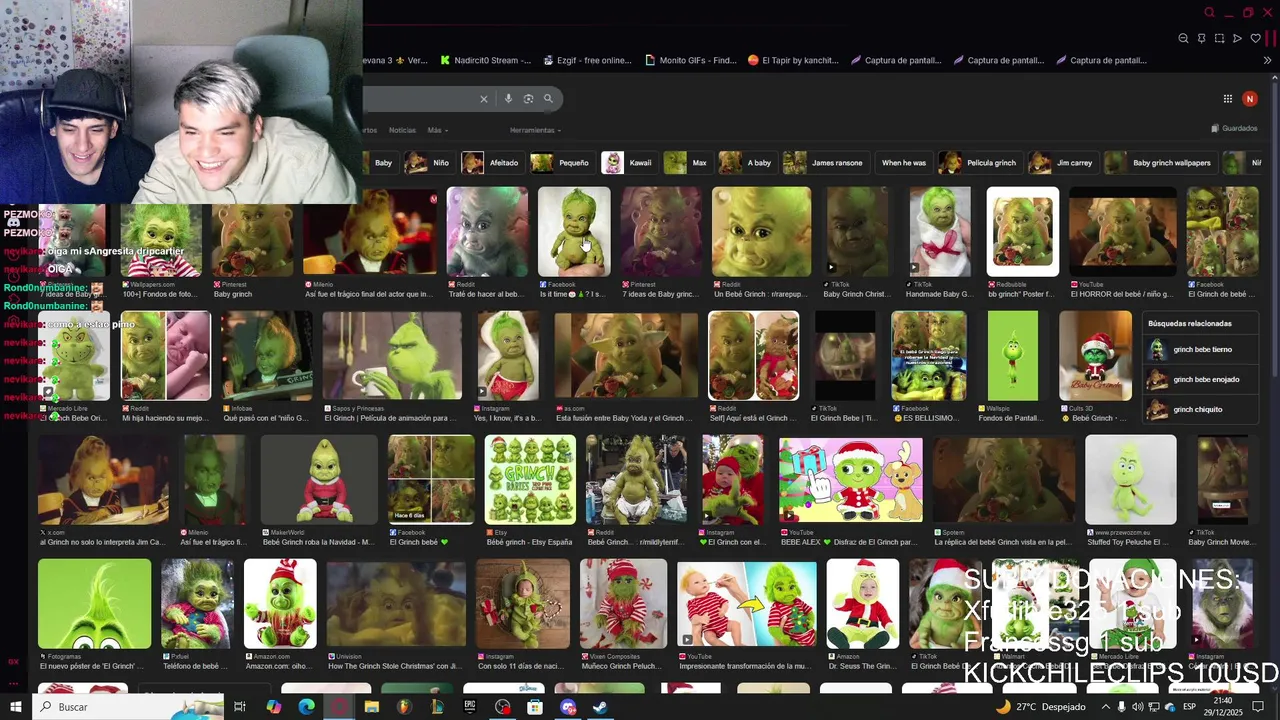
Task: Open the 'How The Grinch Stole Christmas' Univision image
Action: click(x=396, y=604)
